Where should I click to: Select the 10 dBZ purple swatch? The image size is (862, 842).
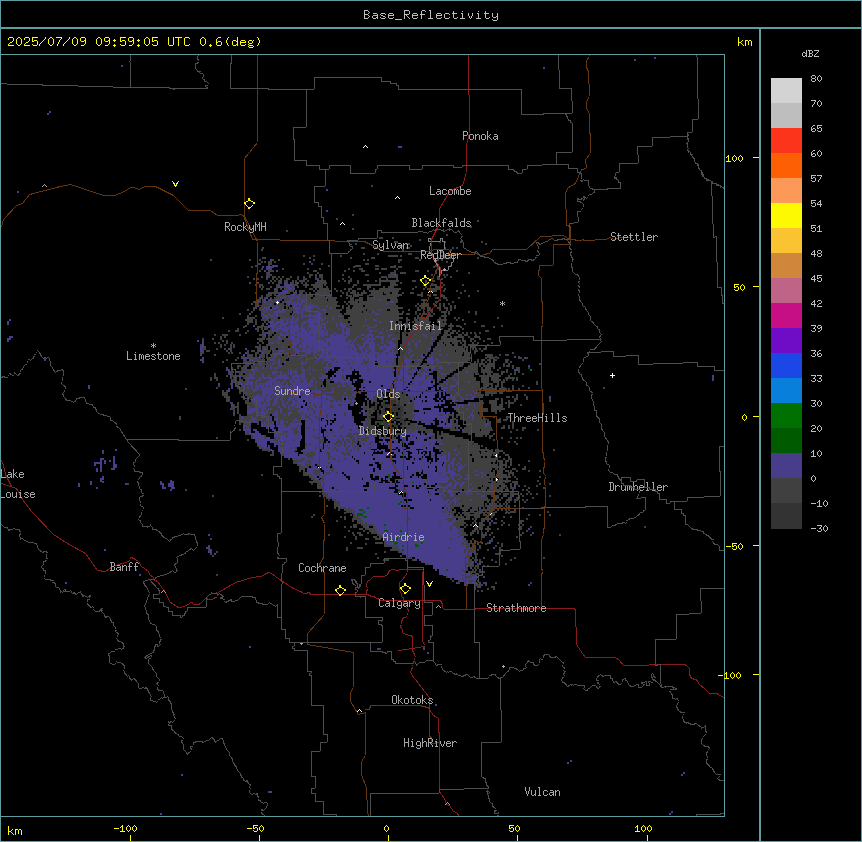[786, 466]
